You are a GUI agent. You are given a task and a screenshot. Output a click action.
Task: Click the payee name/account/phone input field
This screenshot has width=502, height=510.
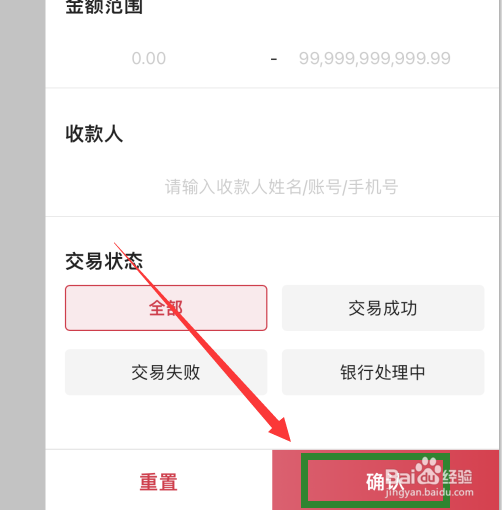click(x=281, y=187)
